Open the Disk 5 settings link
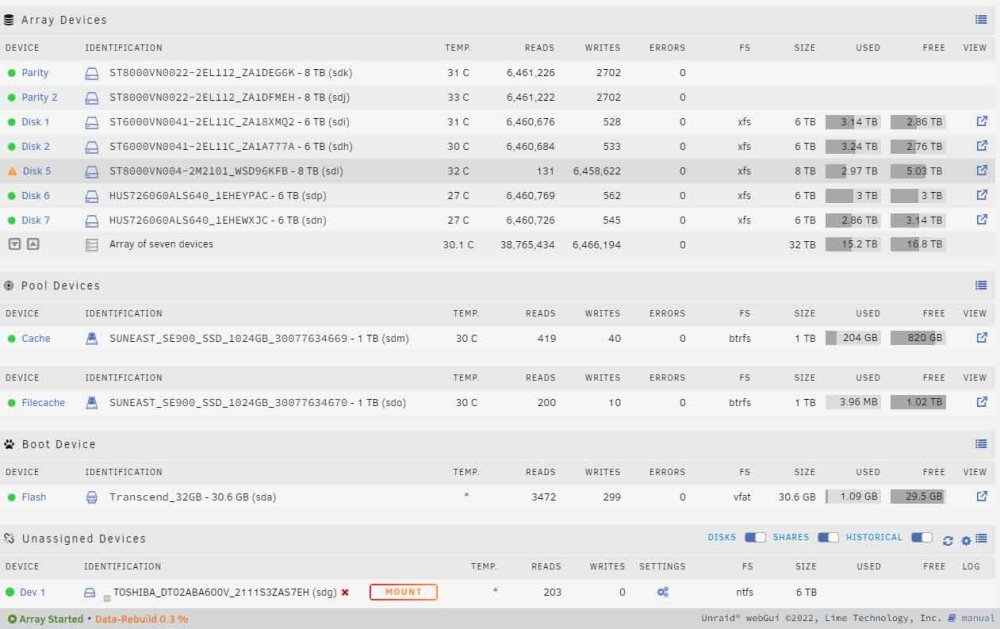The height and width of the screenshot is (629, 1000). (x=37, y=171)
